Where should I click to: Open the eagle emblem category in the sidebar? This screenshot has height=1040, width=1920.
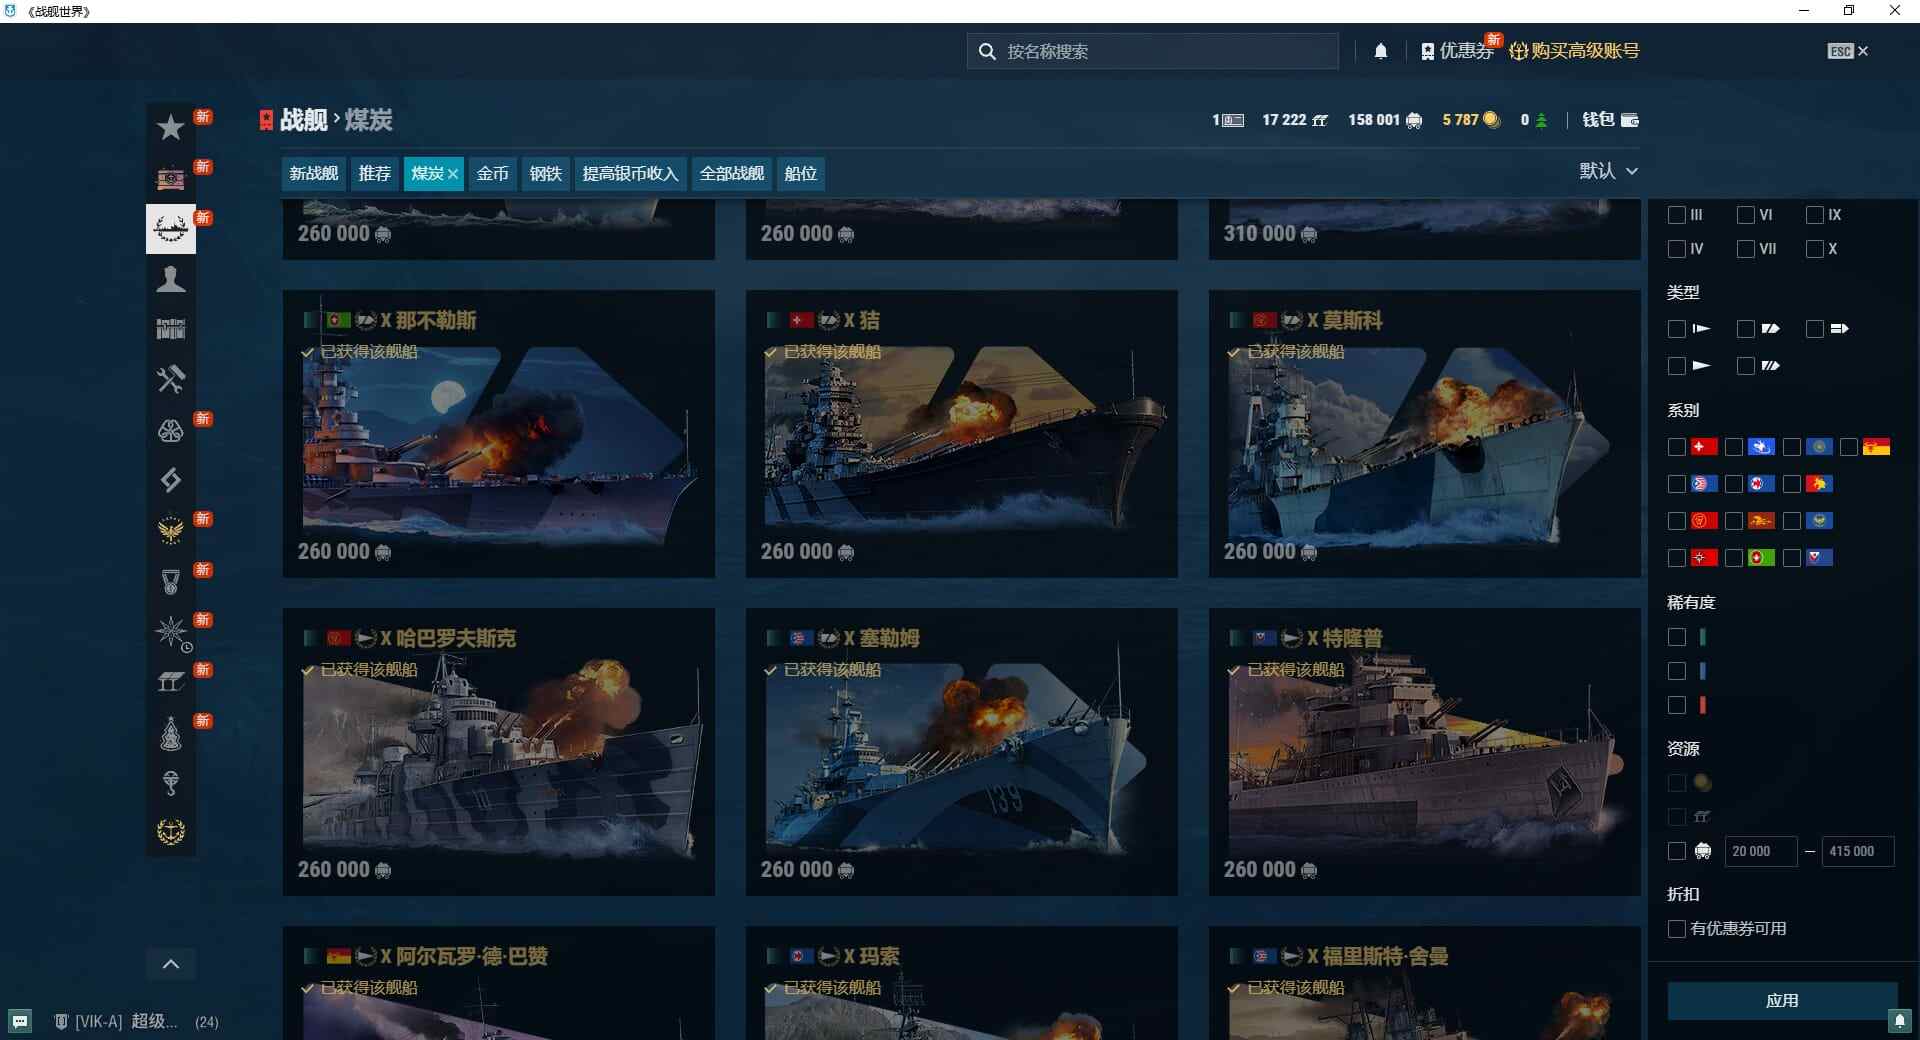pyautogui.click(x=171, y=530)
